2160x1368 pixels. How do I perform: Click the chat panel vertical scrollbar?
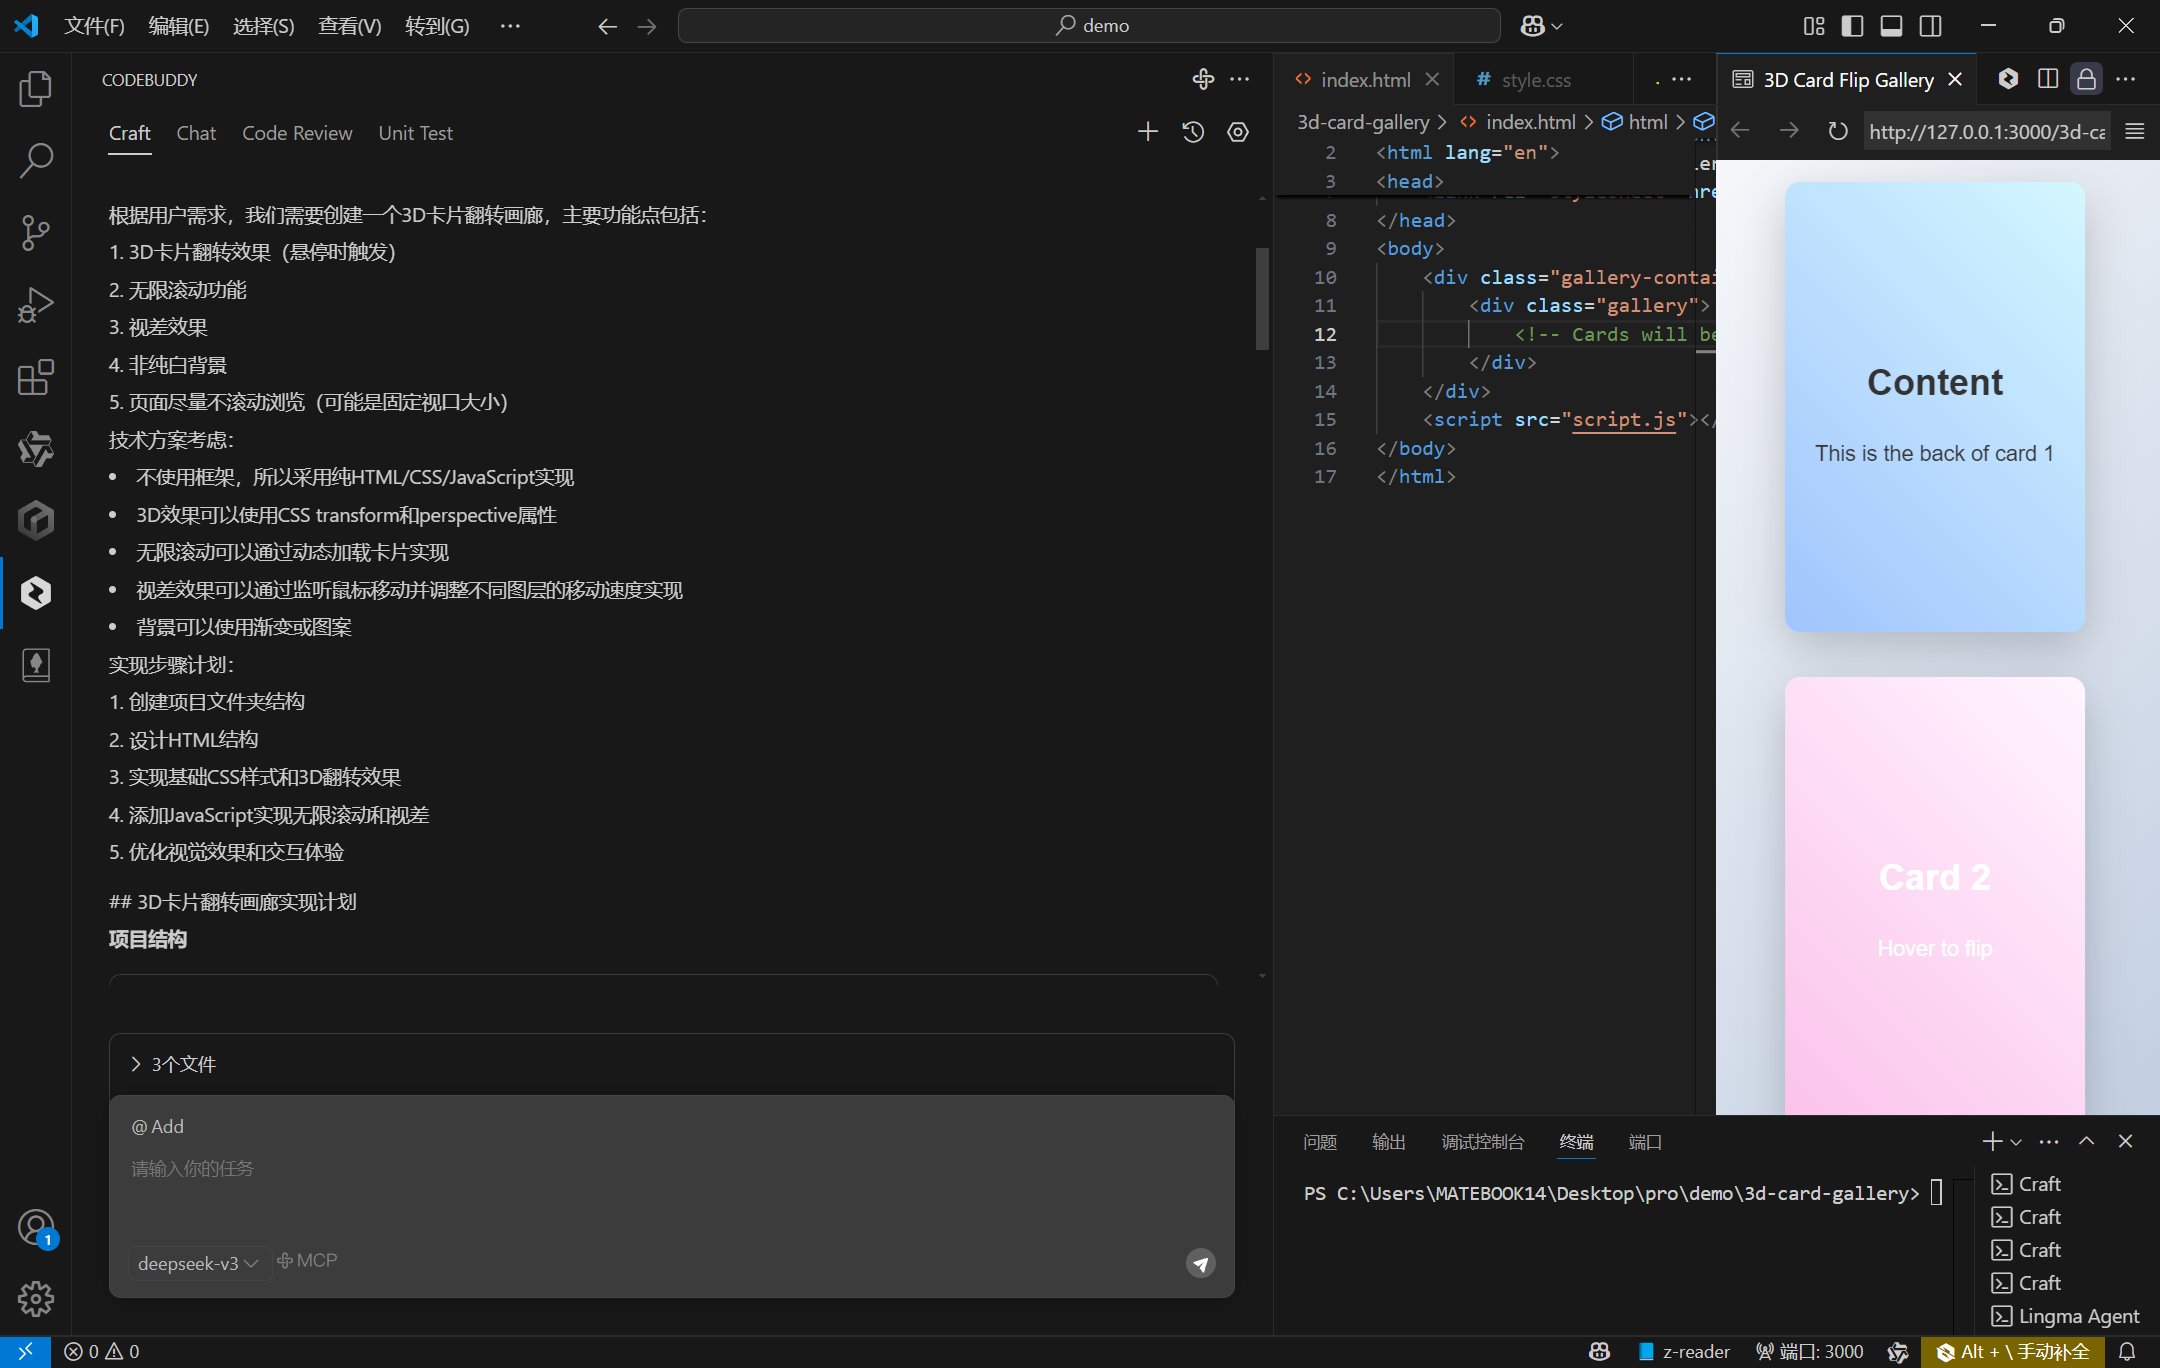pos(1262,298)
